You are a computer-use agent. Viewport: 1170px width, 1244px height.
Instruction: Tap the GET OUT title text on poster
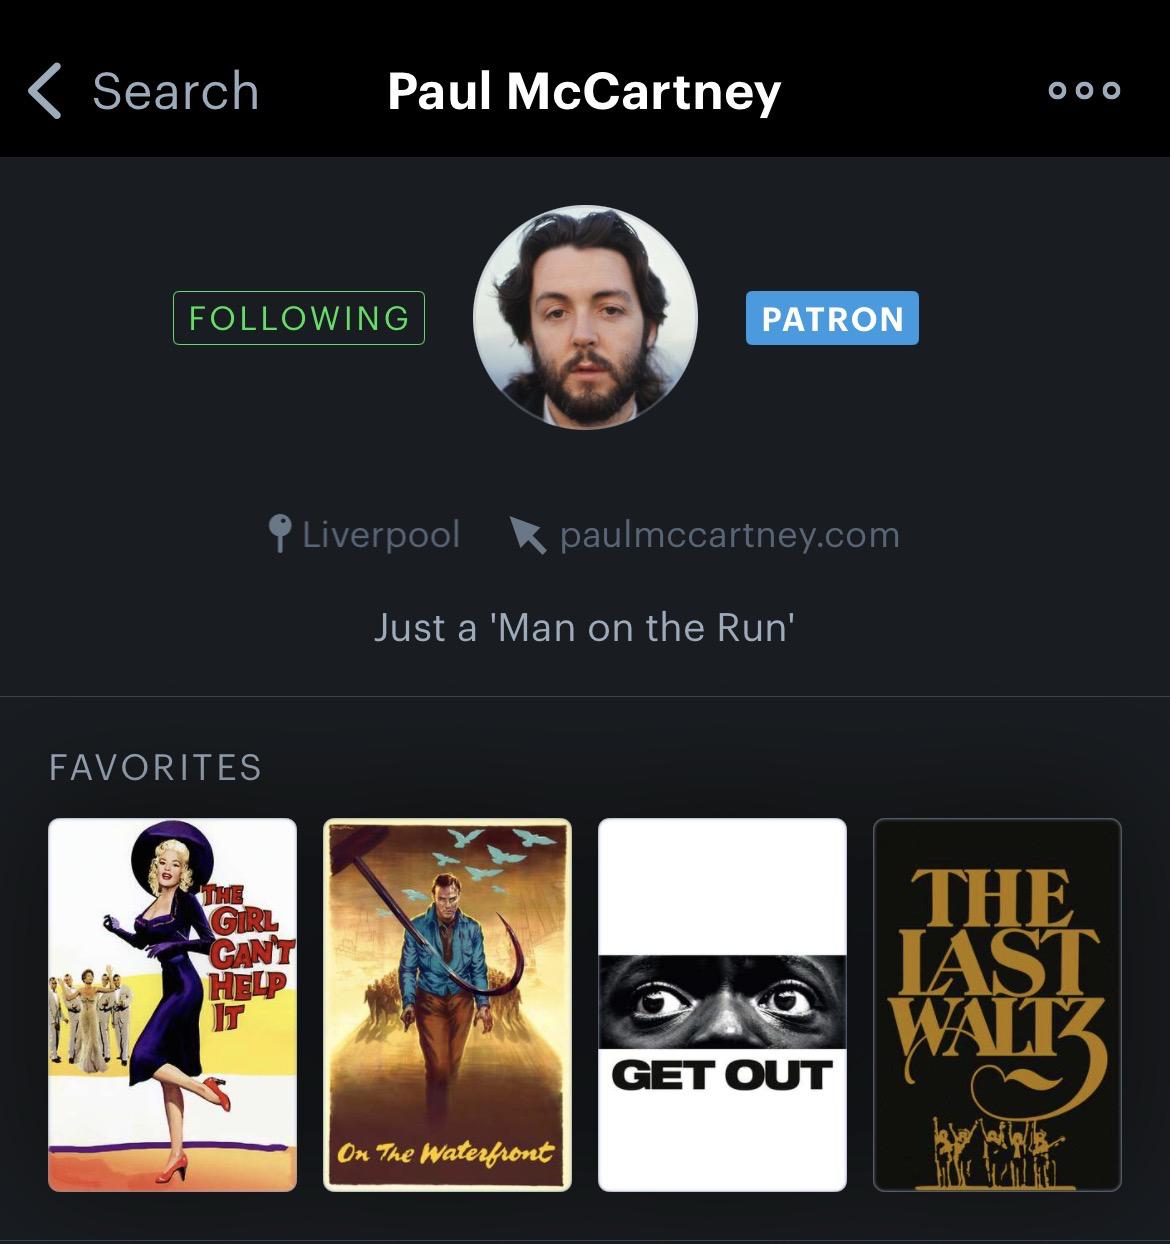coord(722,1075)
